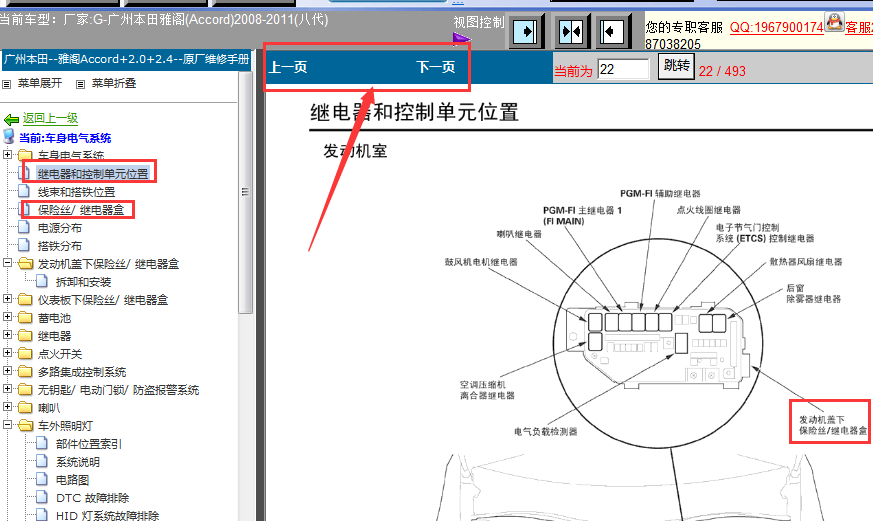
Task: Expand the 多路集成控制系统 node
Action: (x=7, y=371)
